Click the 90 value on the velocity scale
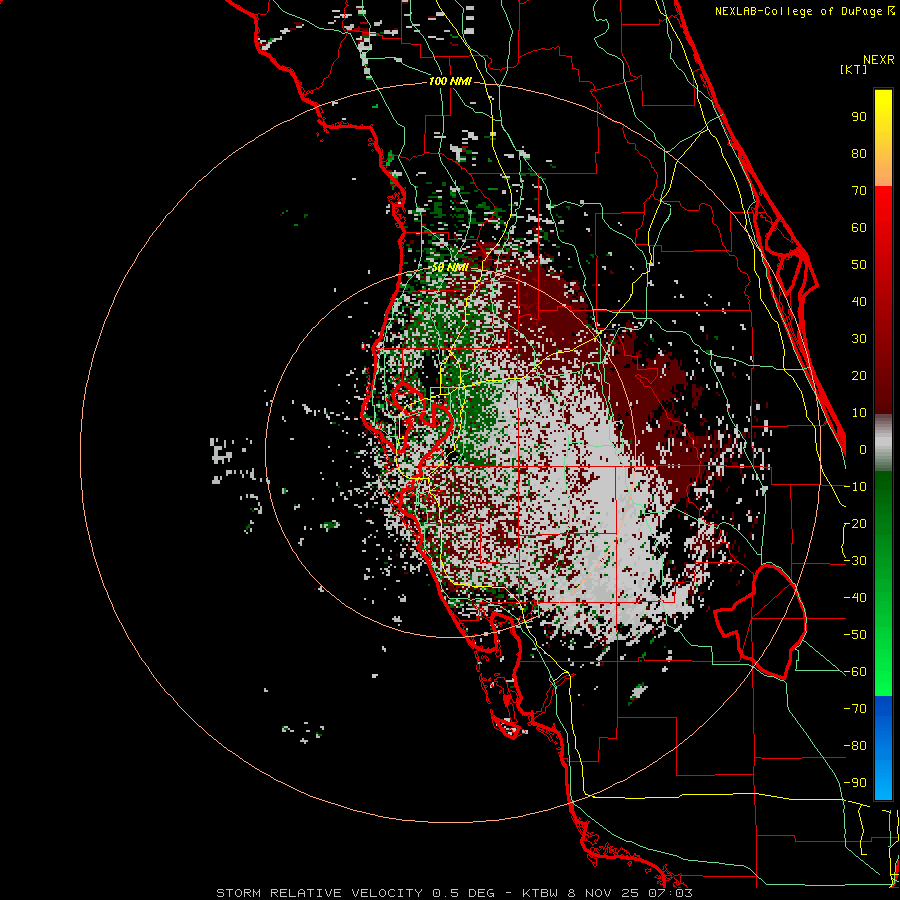Image resolution: width=900 pixels, height=900 pixels. click(859, 117)
